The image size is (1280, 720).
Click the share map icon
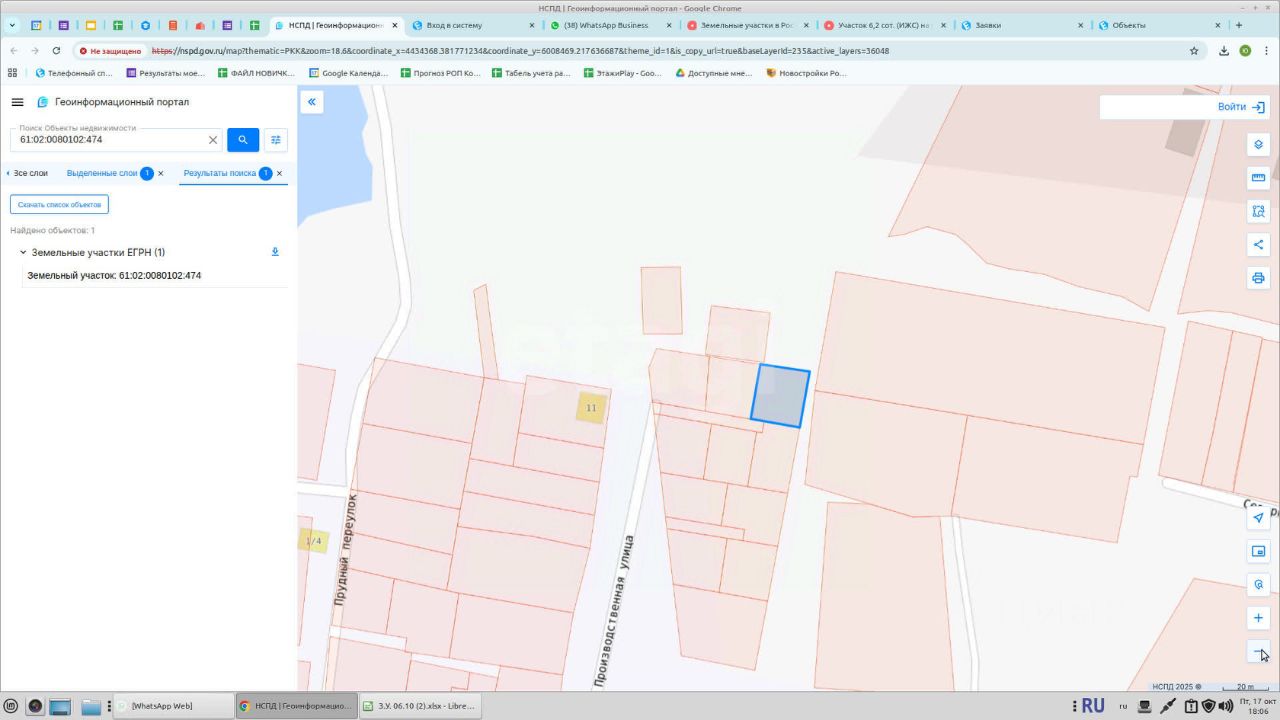click(1258, 245)
